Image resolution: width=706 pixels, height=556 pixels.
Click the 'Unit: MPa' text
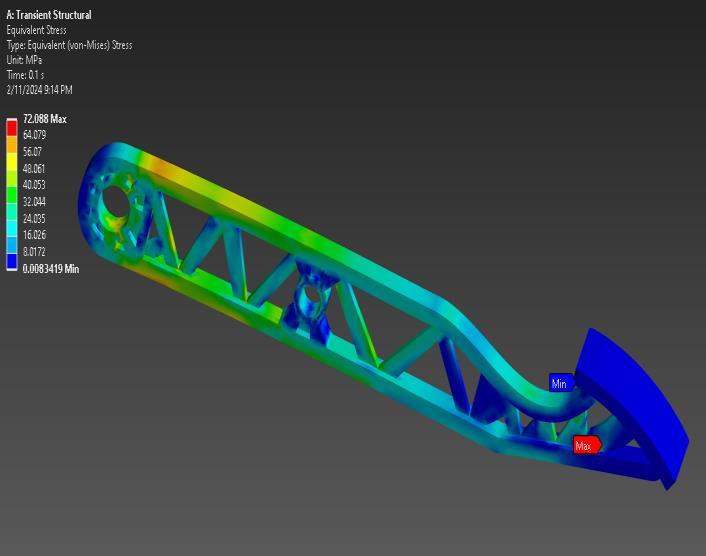[24, 60]
